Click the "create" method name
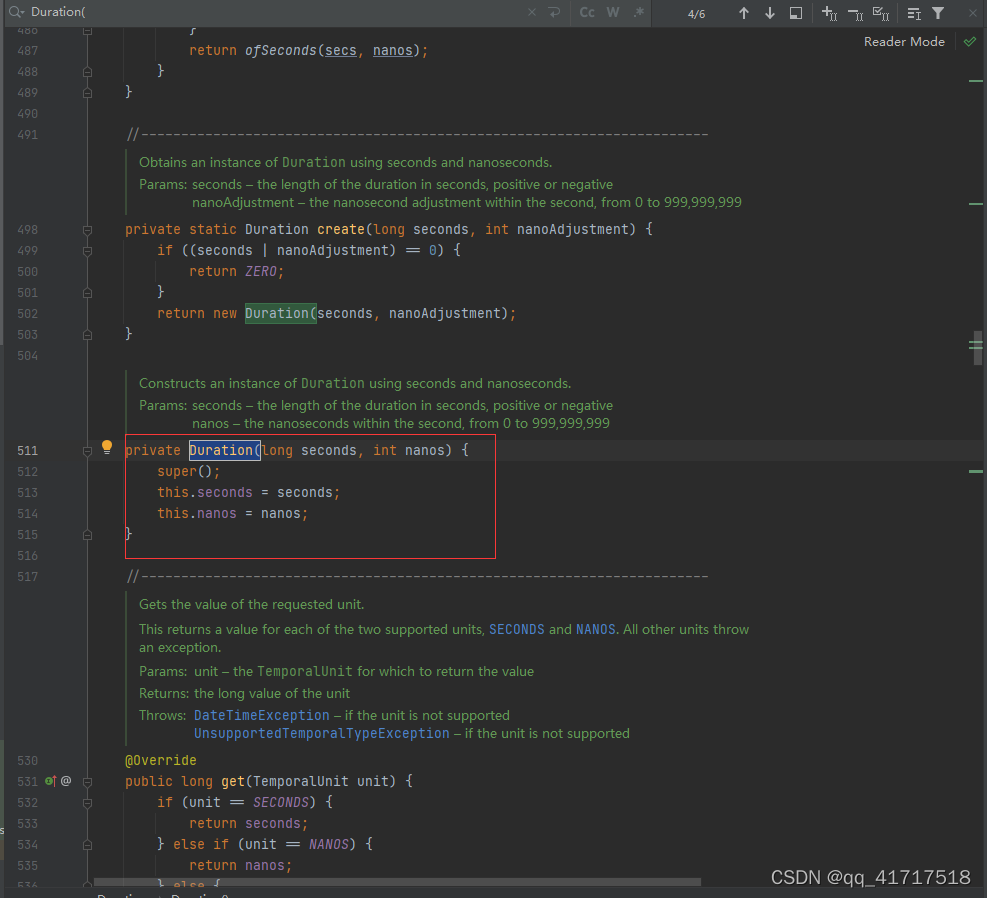987x898 pixels. 341,230
